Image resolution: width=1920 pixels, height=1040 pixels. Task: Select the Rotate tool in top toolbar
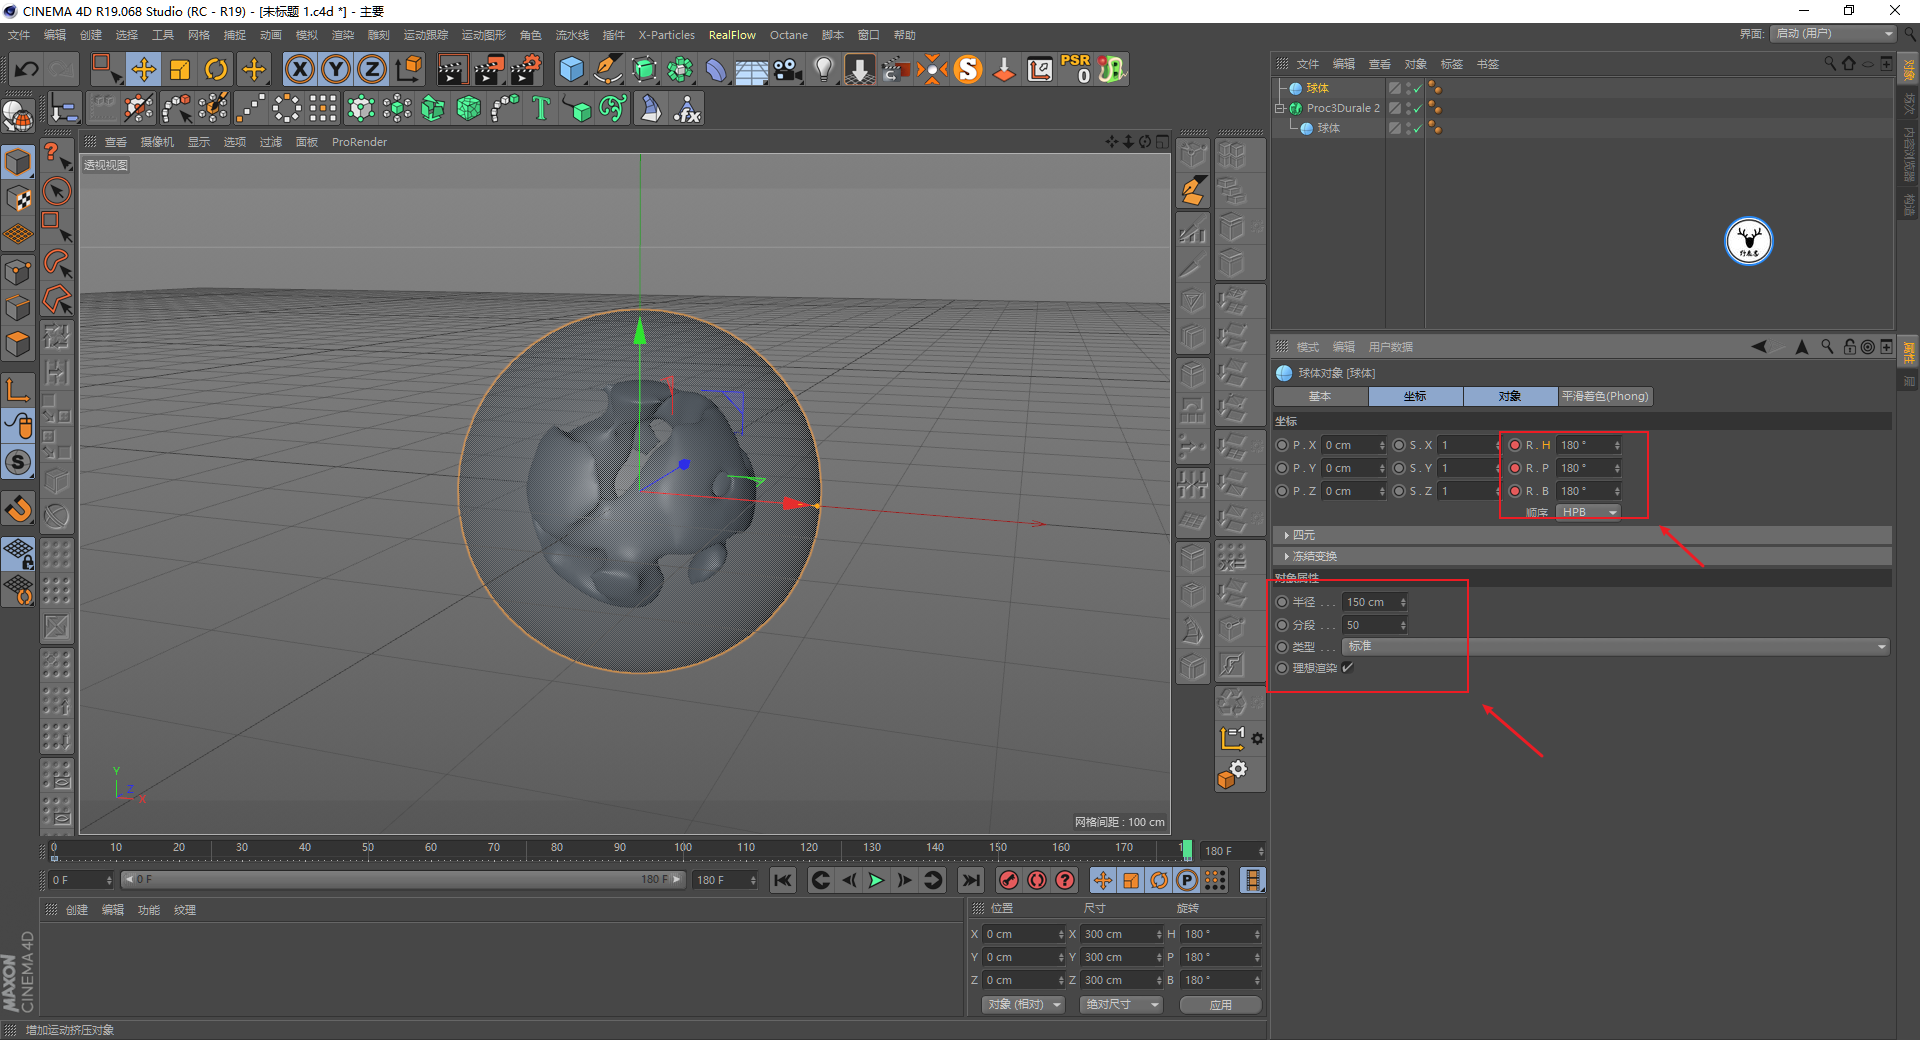pos(216,69)
